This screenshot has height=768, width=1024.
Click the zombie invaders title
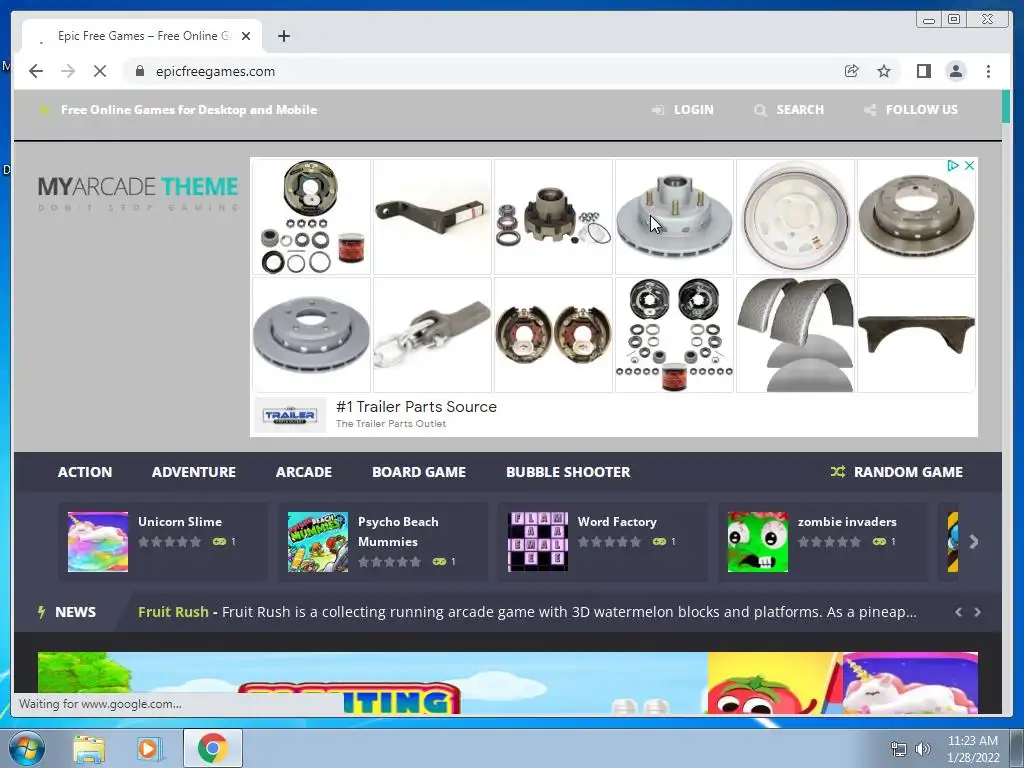tap(847, 522)
